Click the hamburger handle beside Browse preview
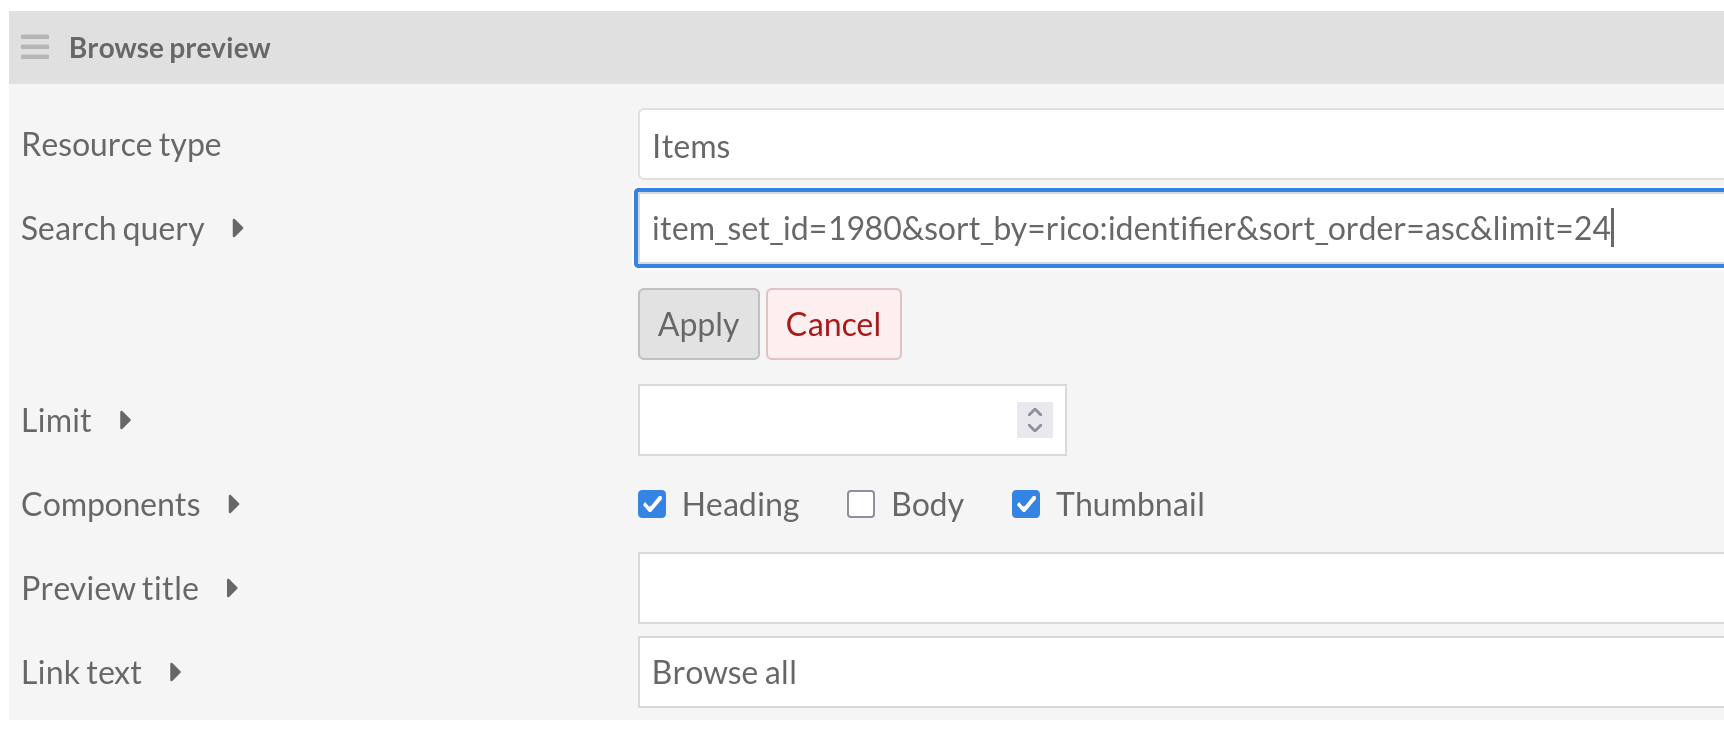 pos(35,47)
